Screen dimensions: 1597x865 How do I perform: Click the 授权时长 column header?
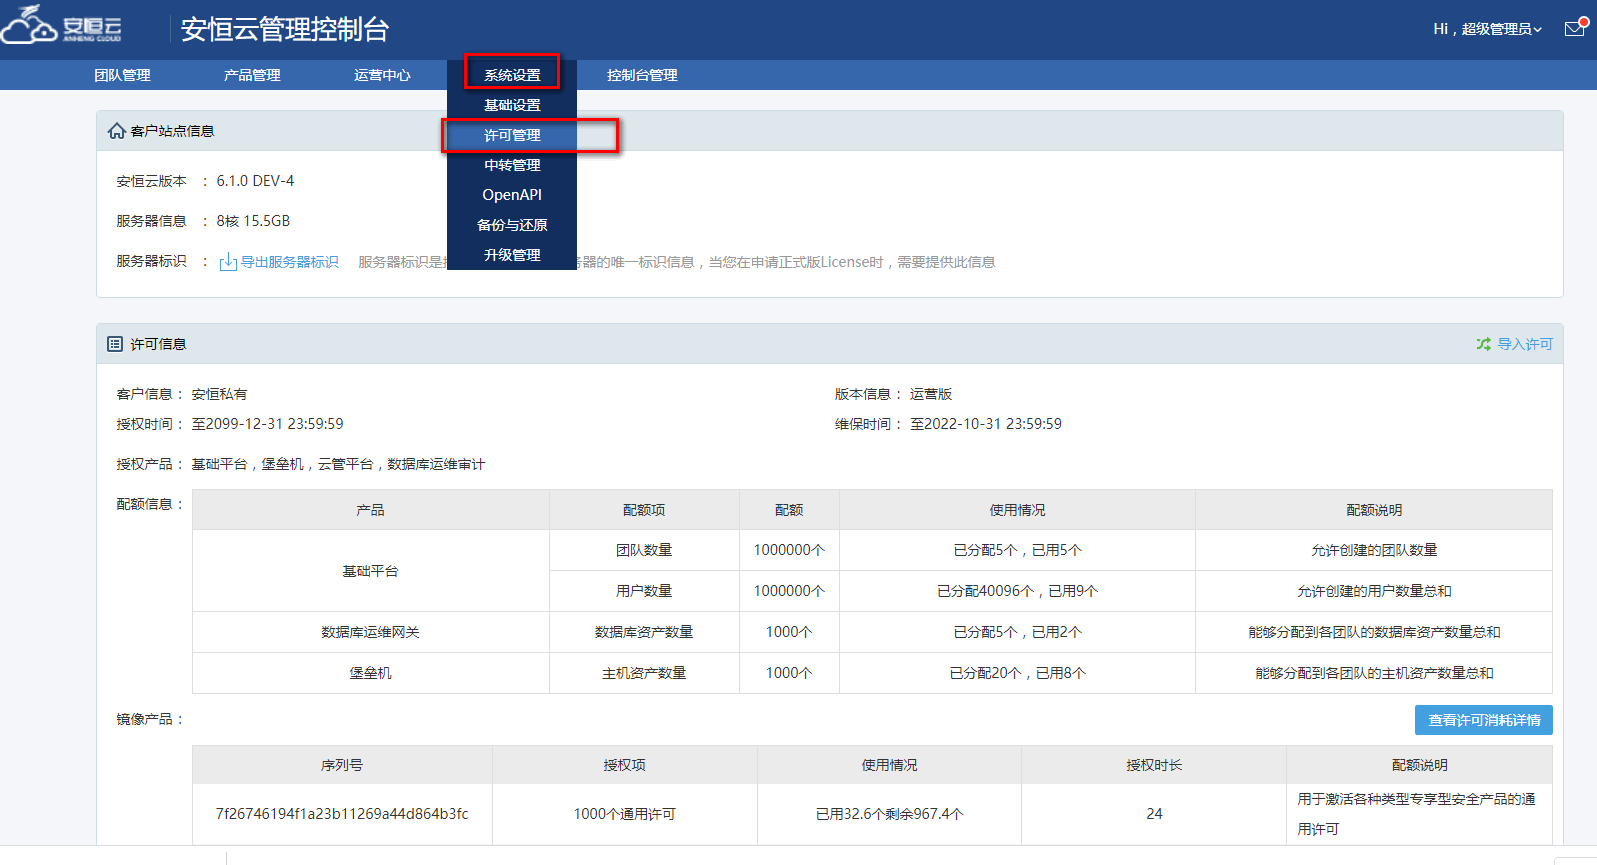tap(1154, 765)
